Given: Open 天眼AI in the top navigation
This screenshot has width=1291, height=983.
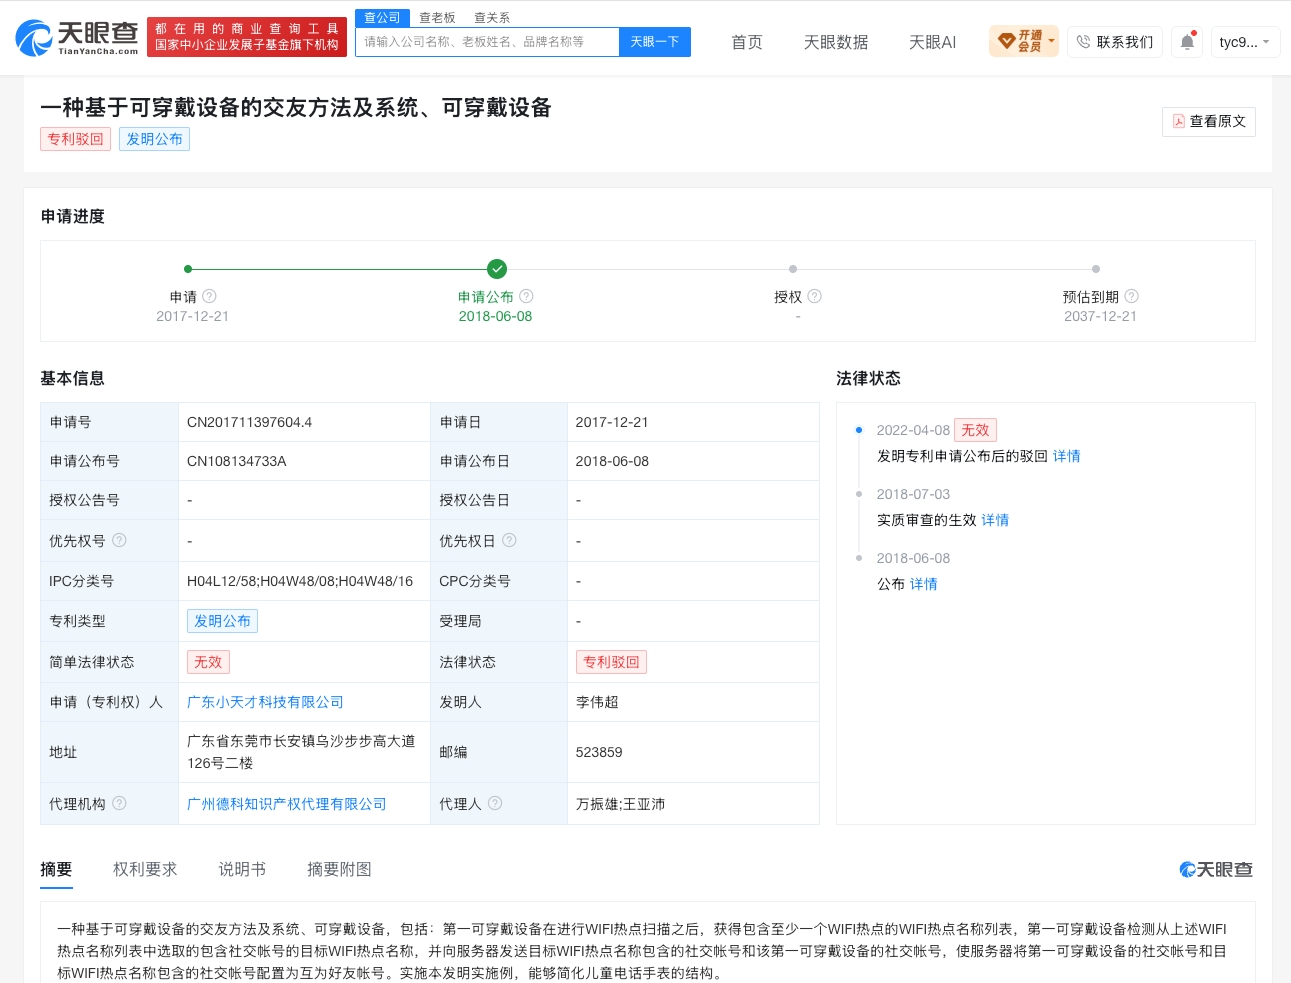Looking at the screenshot, I should point(932,42).
